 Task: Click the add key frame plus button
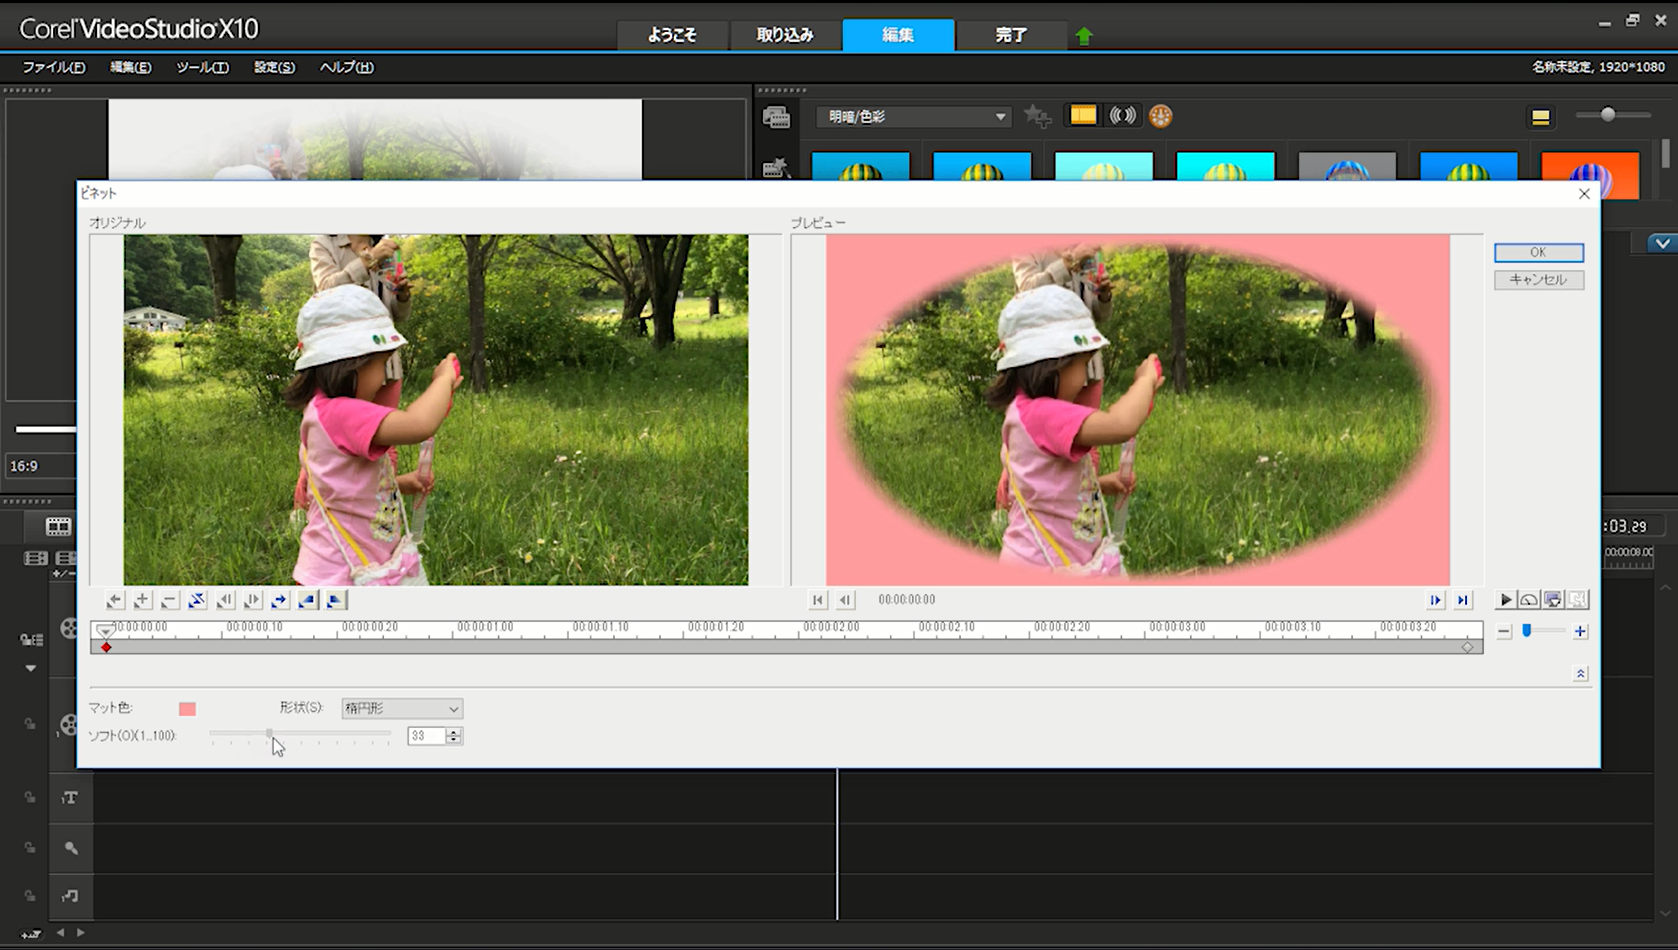pos(142,600)
